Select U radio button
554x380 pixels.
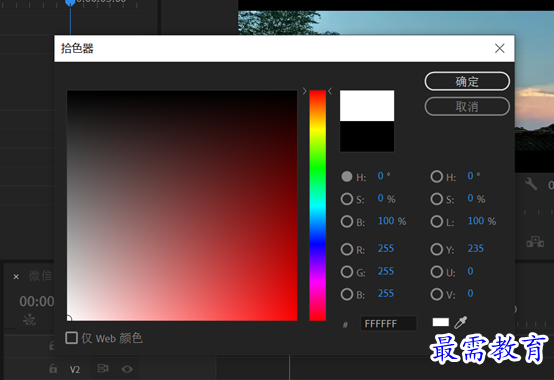[436, 272]
